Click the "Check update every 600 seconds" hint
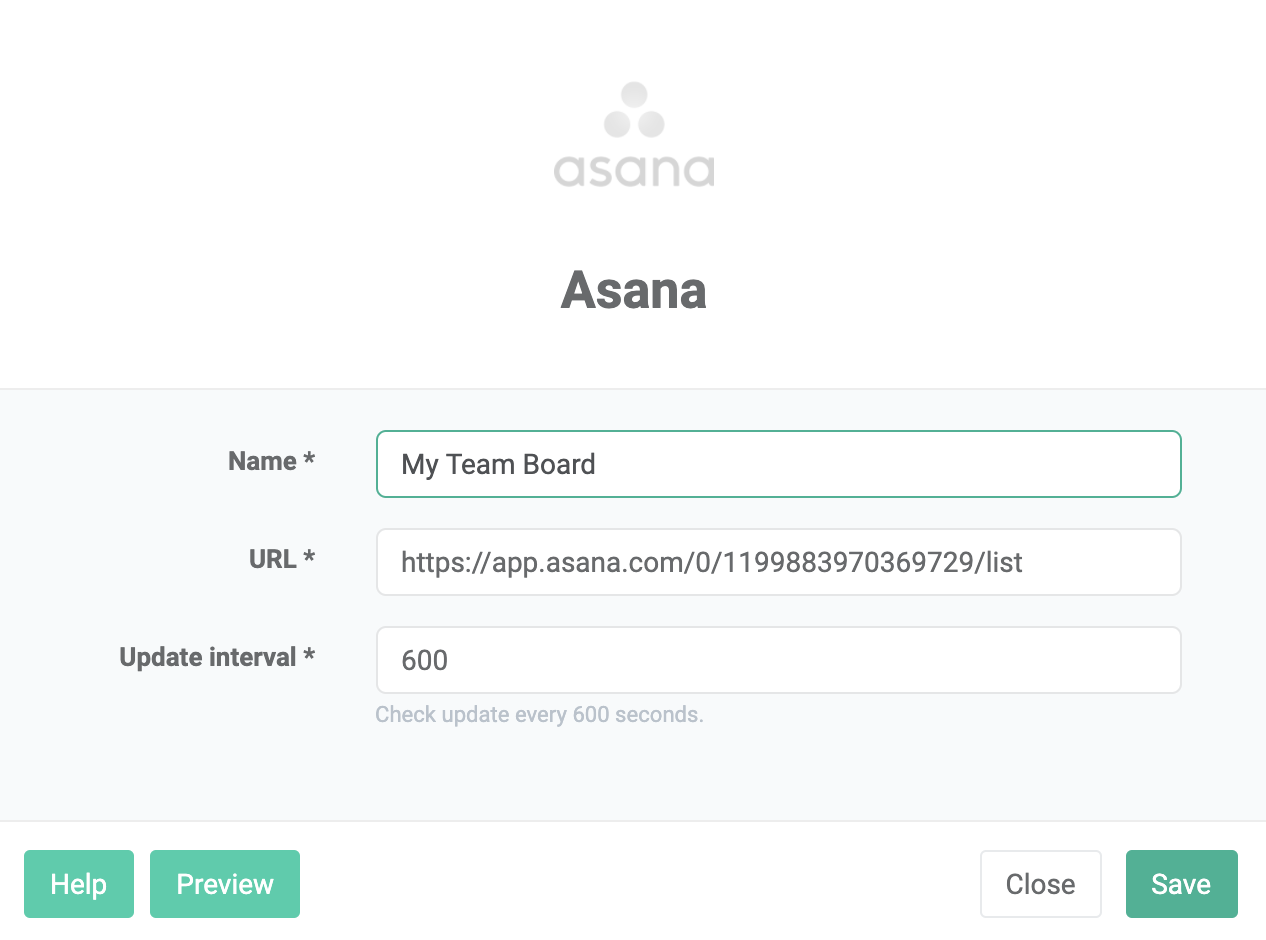 539,715
